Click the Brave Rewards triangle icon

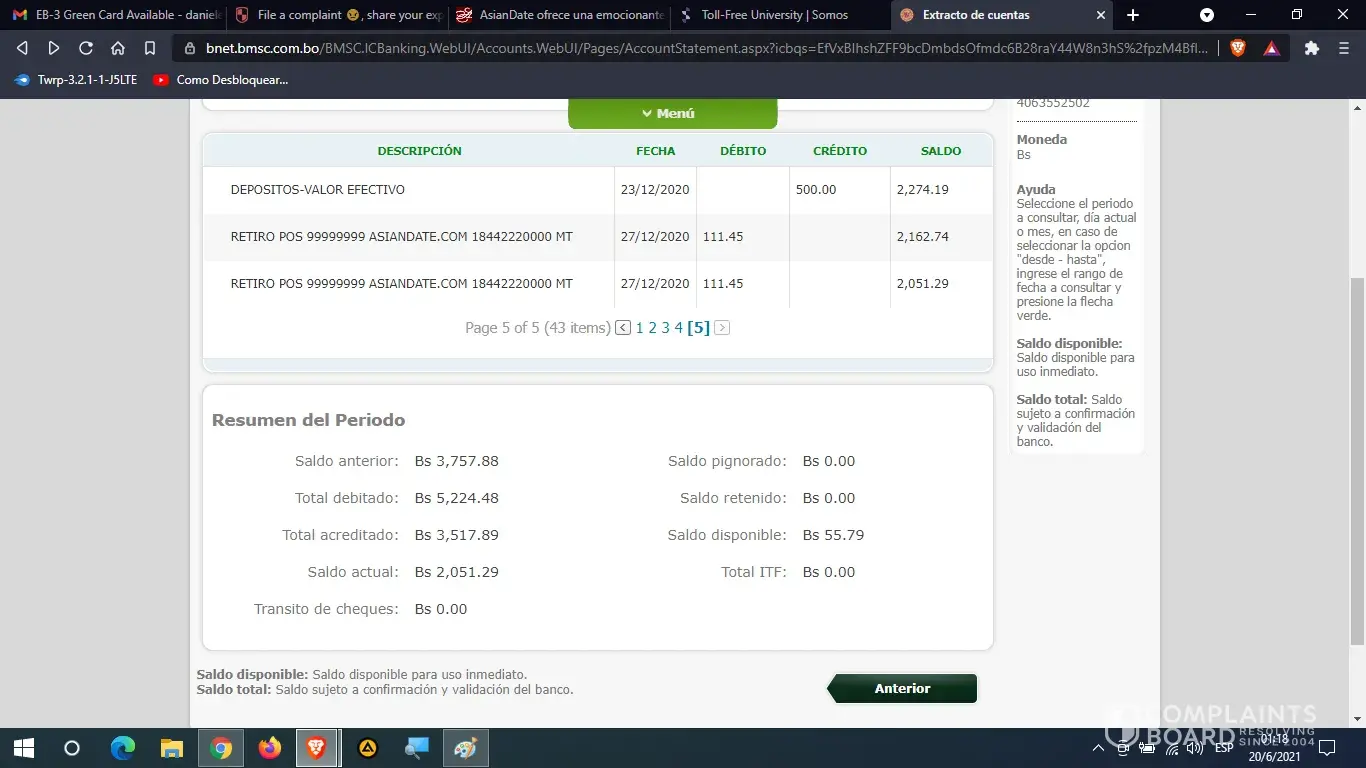pos(1271,48)
